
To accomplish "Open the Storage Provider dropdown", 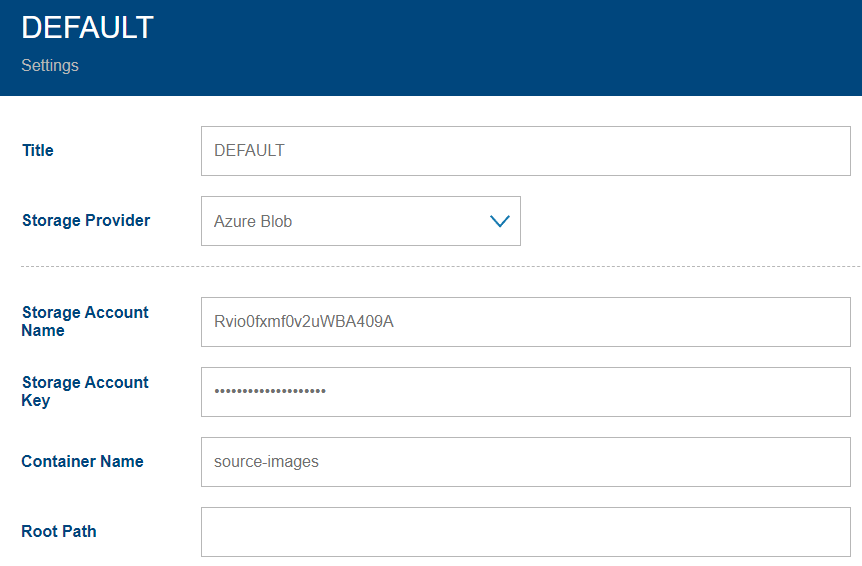I will [x=360, y=221].
